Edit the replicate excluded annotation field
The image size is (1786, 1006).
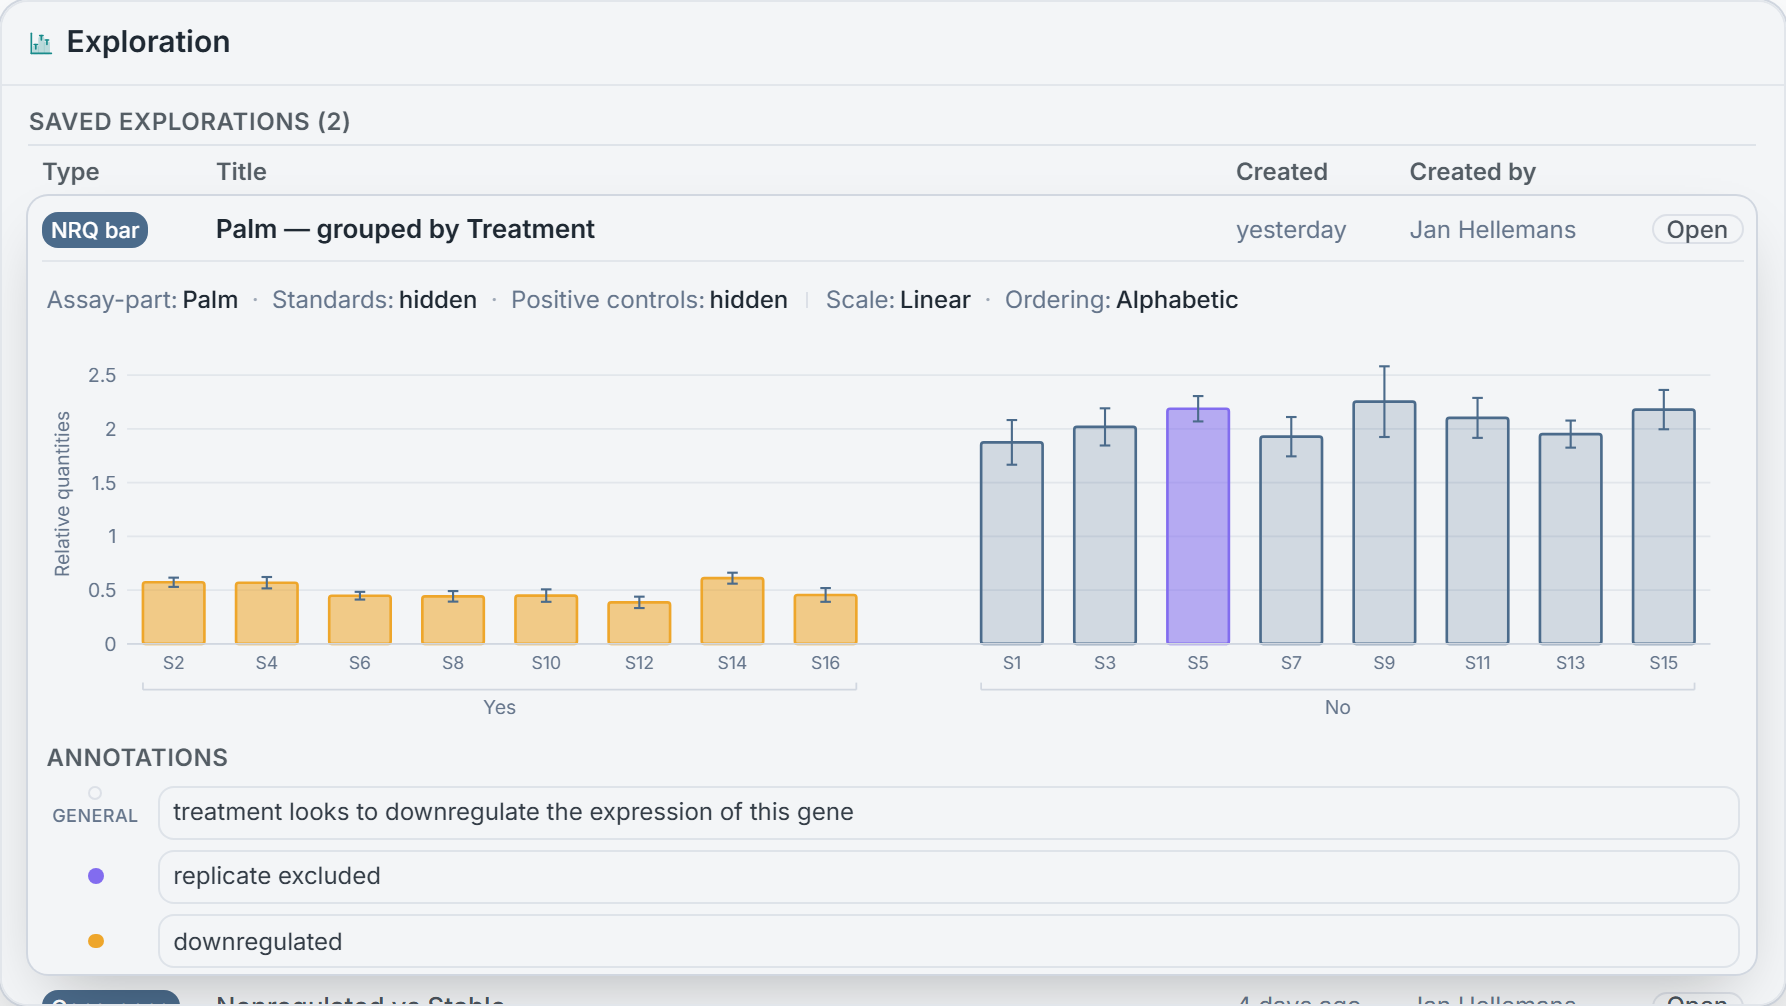948,876
